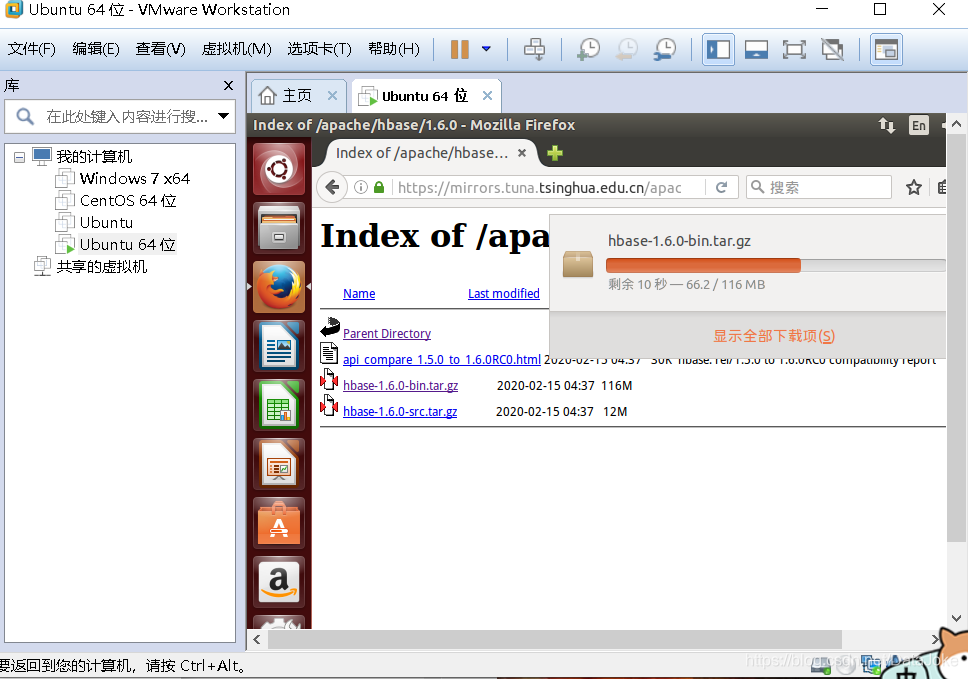Open a new Firefox tab

[x=555, y=153]
